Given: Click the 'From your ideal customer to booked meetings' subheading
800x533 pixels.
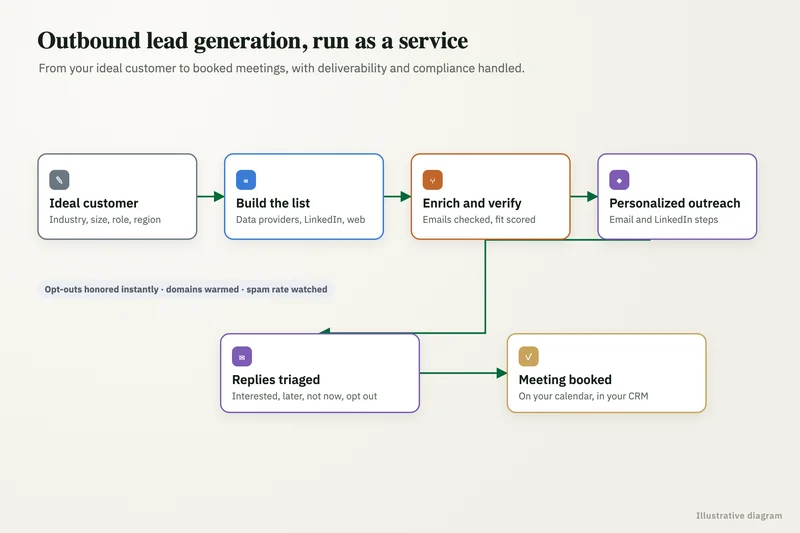Looking at the screenshot, I should click(x=282, y=68).
